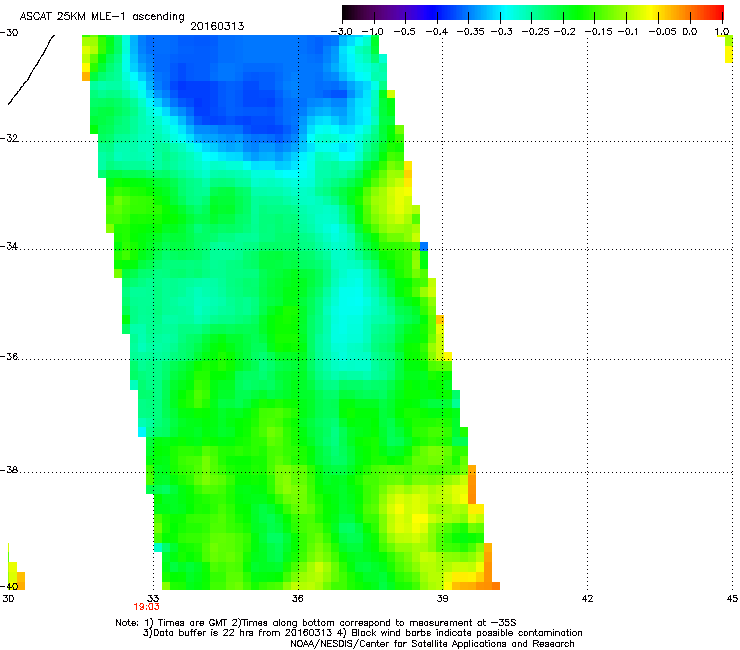Click the longitude label 33
The width and height of the screenshot is (740, 650).
click(x=153, y=599)
